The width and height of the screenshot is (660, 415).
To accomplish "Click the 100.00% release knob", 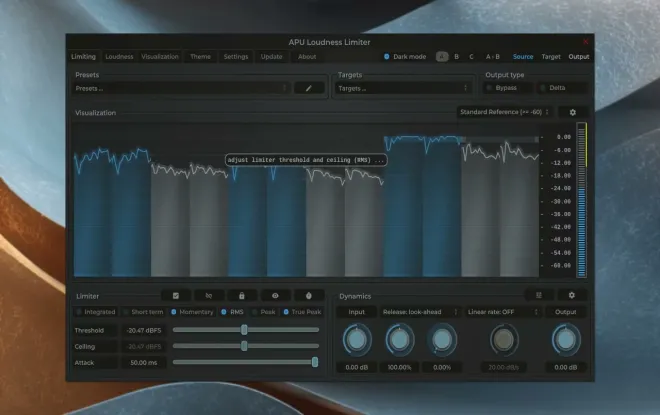I will tap(399, 340).
